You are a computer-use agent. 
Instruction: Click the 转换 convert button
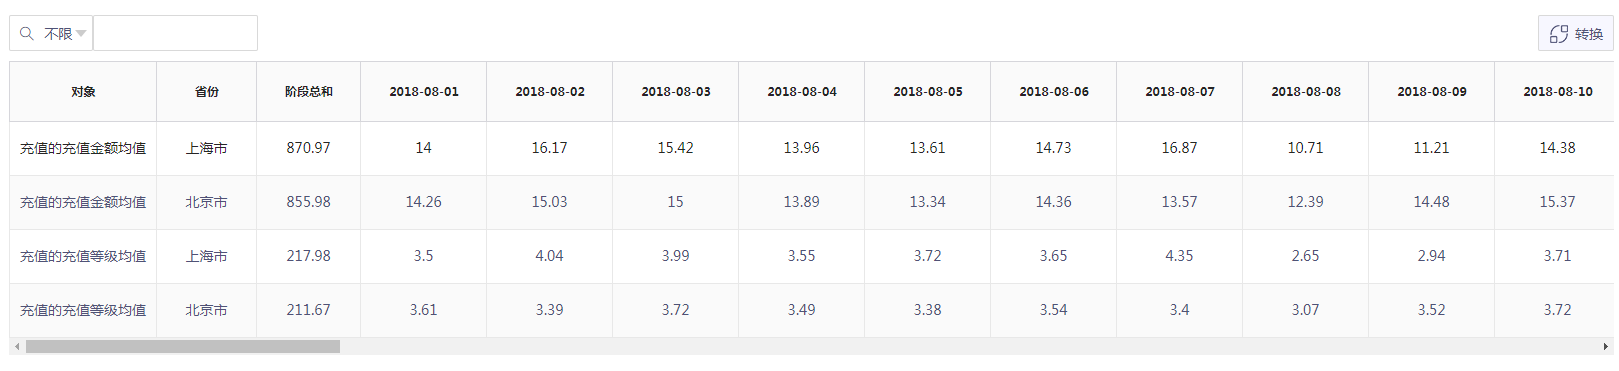click(1576, 33)
